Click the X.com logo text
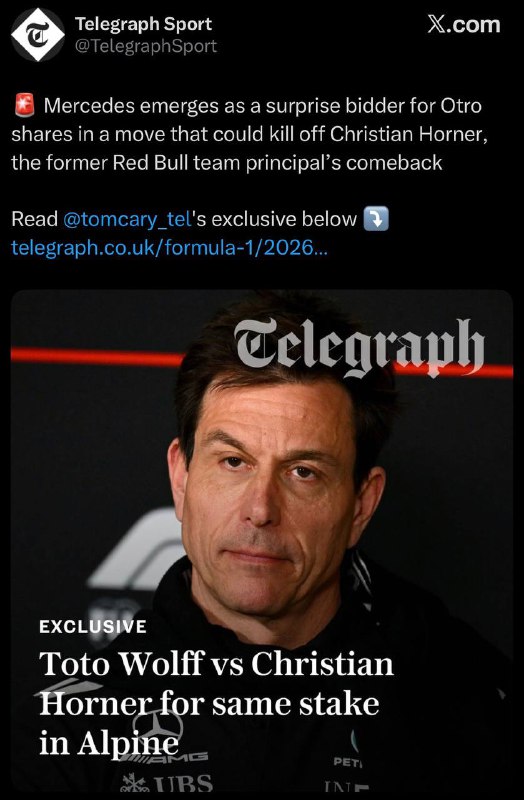The image size is (524, 800). pyautogui.click(x=463, y=24)
